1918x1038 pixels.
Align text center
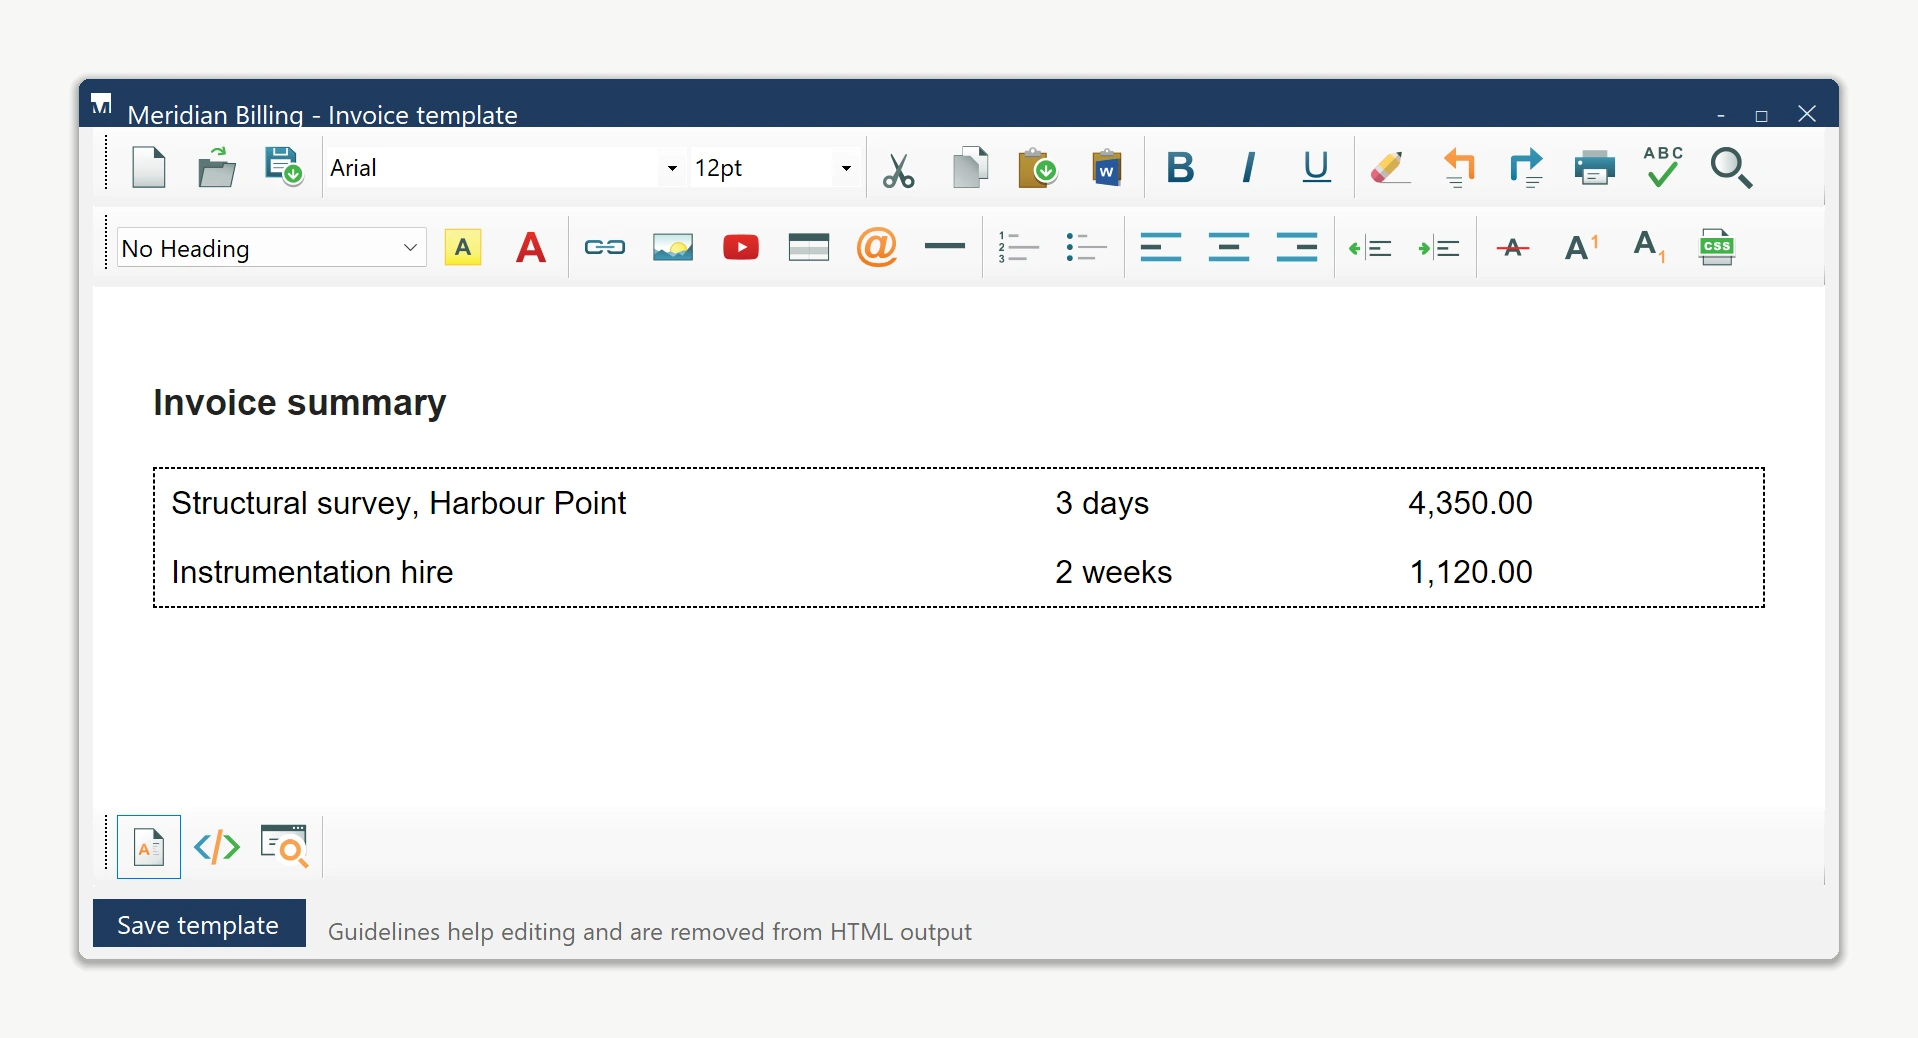pos(1229,247)
